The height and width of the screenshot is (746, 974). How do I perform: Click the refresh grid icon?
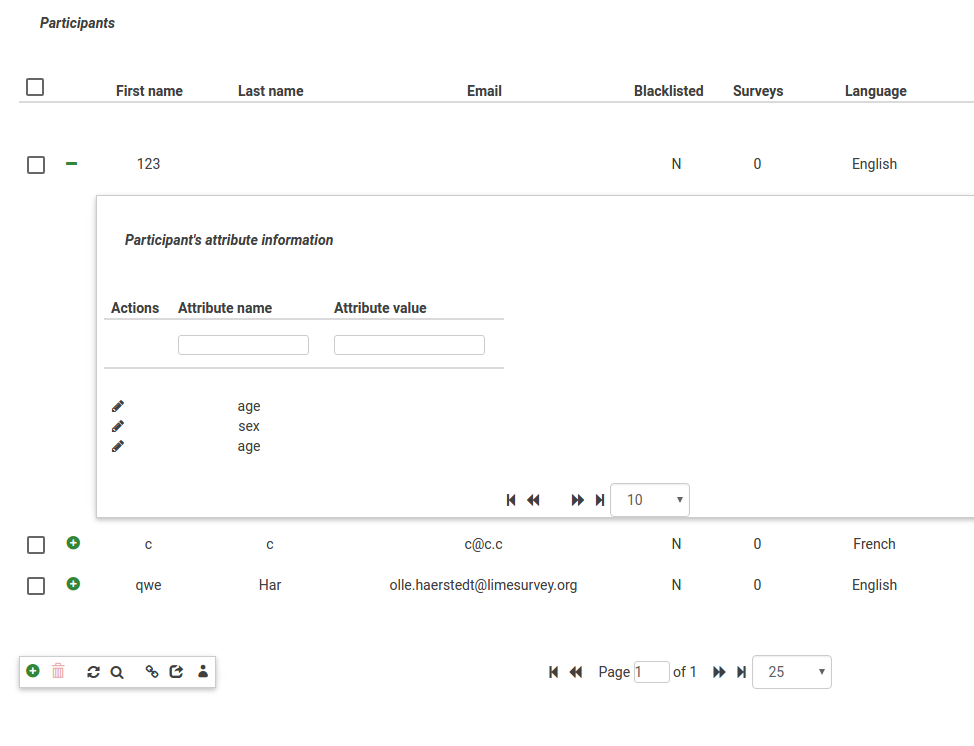pyautogui.click(x=93, y=672)
